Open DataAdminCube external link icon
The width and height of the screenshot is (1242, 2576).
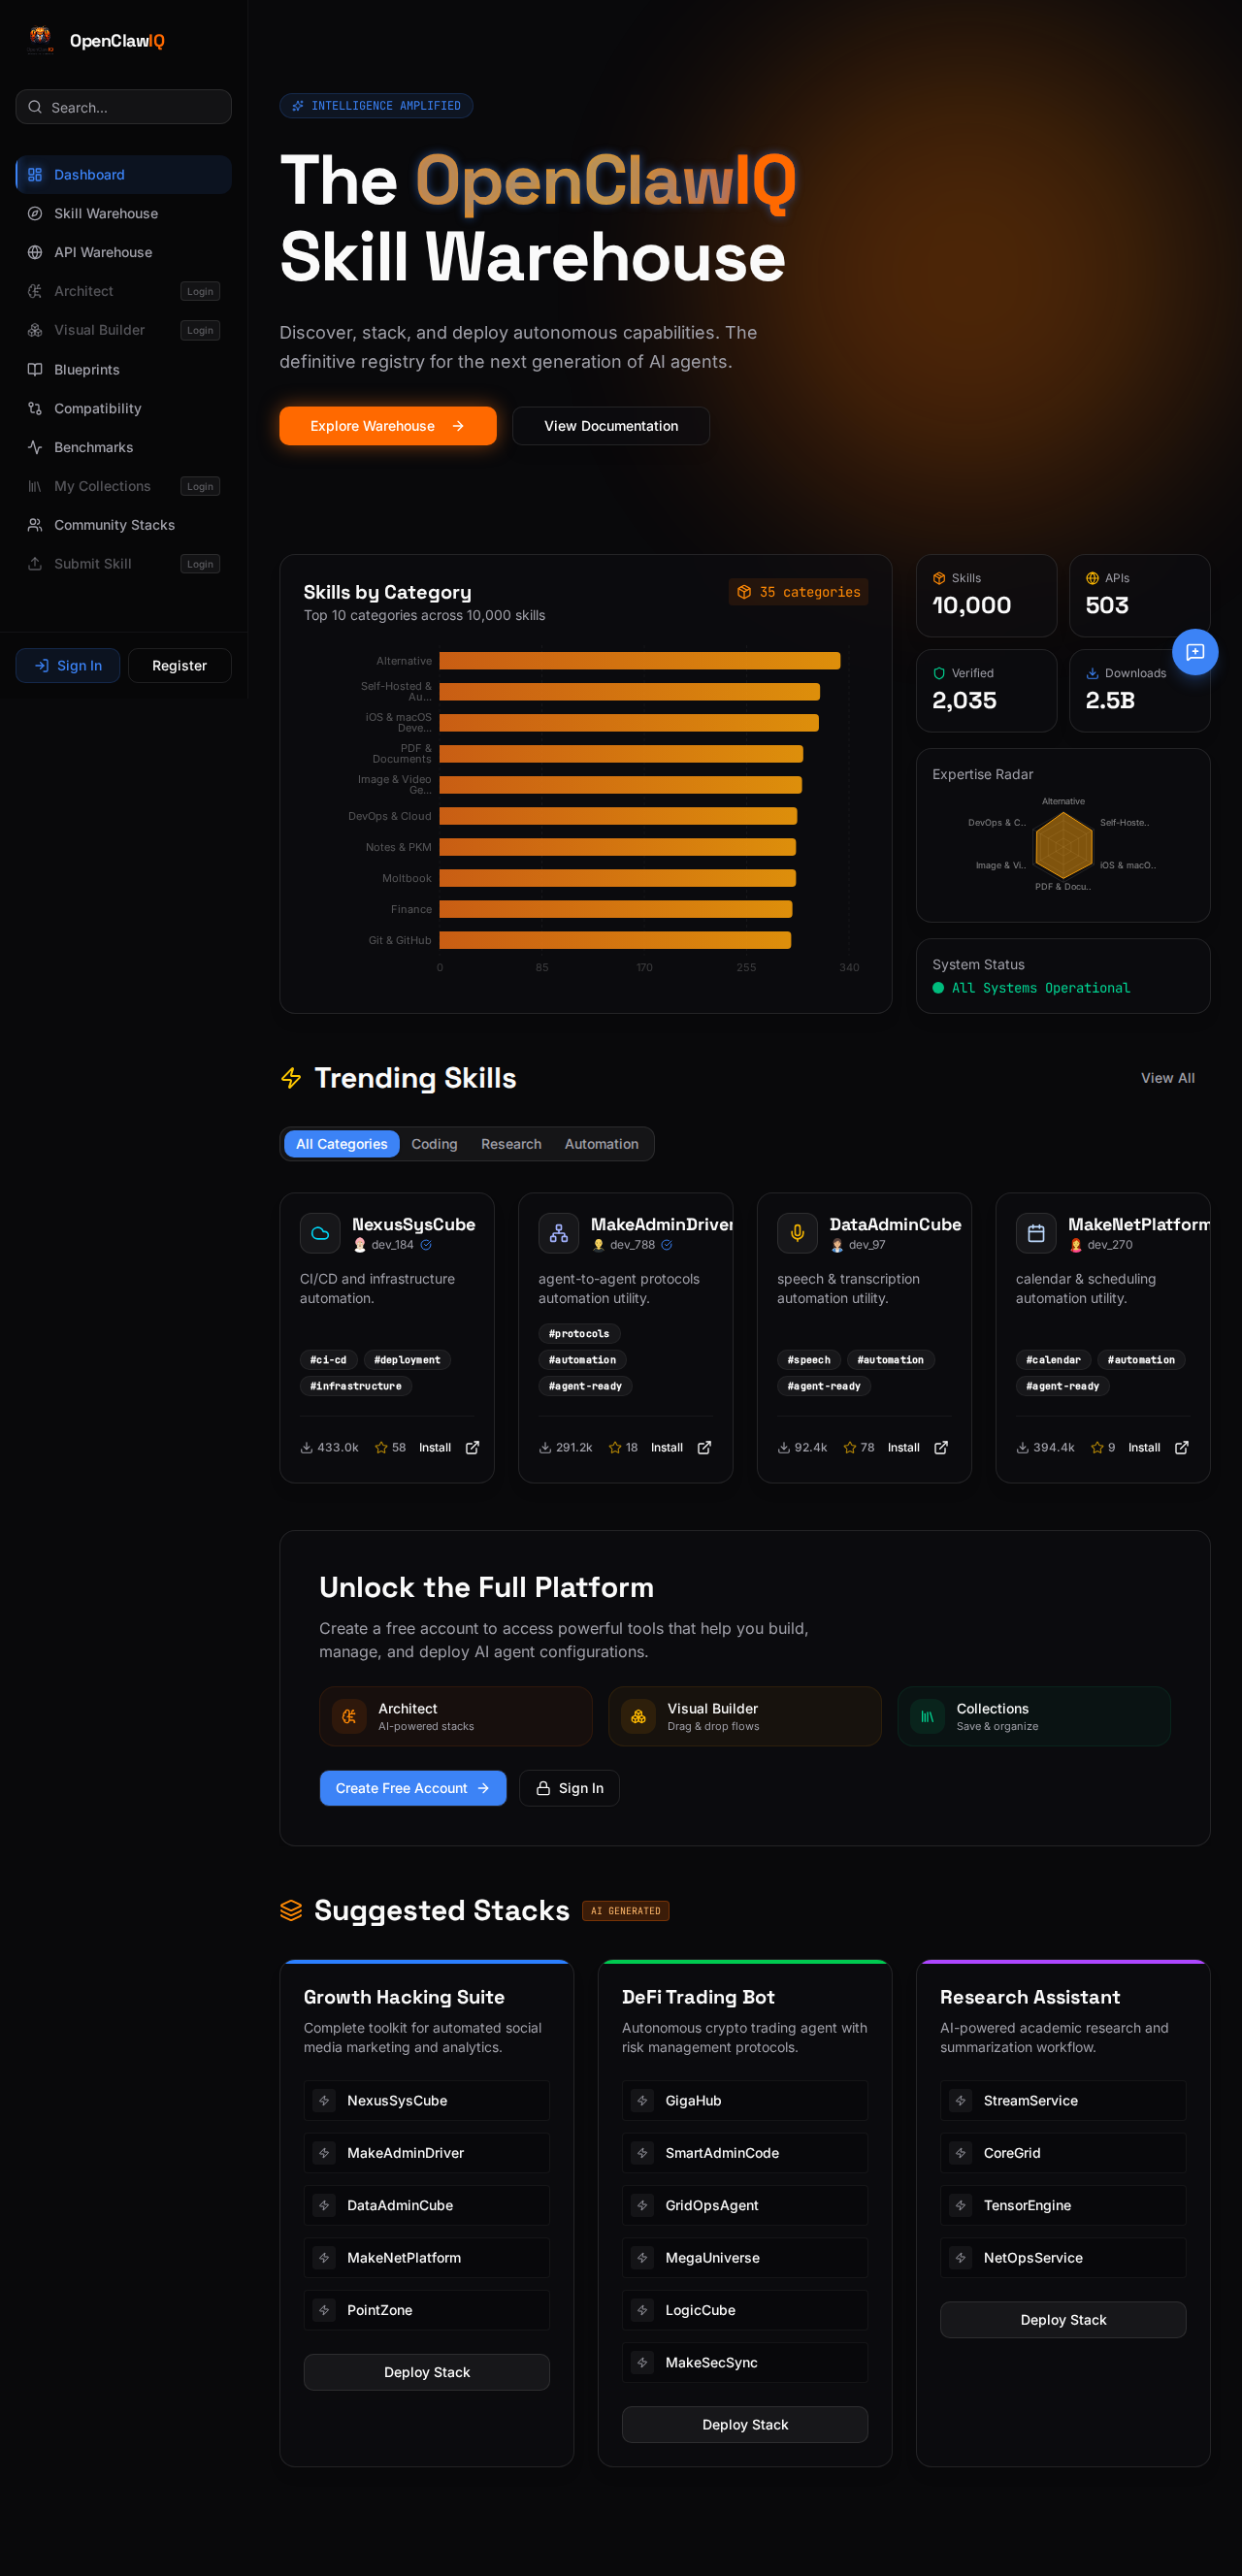click(941, 1447)
